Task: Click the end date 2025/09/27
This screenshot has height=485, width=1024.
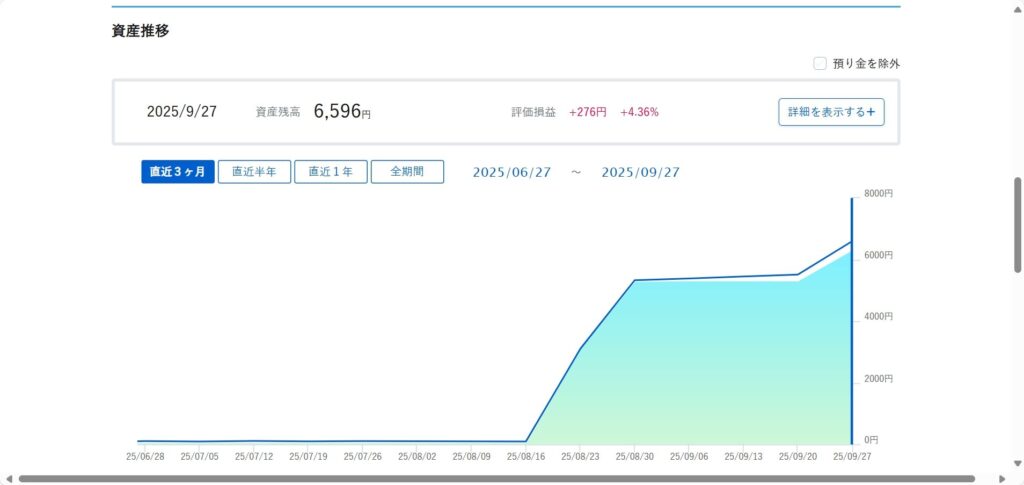Action: [x=640, y=172]
